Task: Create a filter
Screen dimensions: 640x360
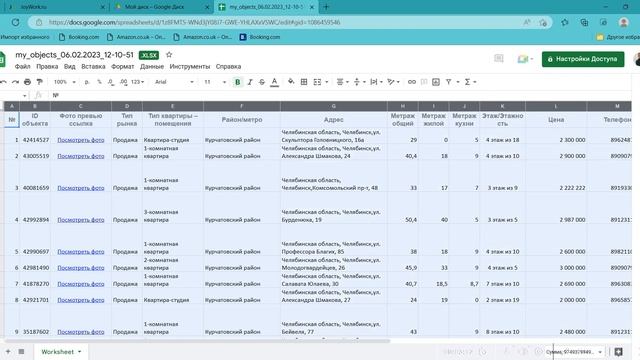Action: tap(449, 82)
